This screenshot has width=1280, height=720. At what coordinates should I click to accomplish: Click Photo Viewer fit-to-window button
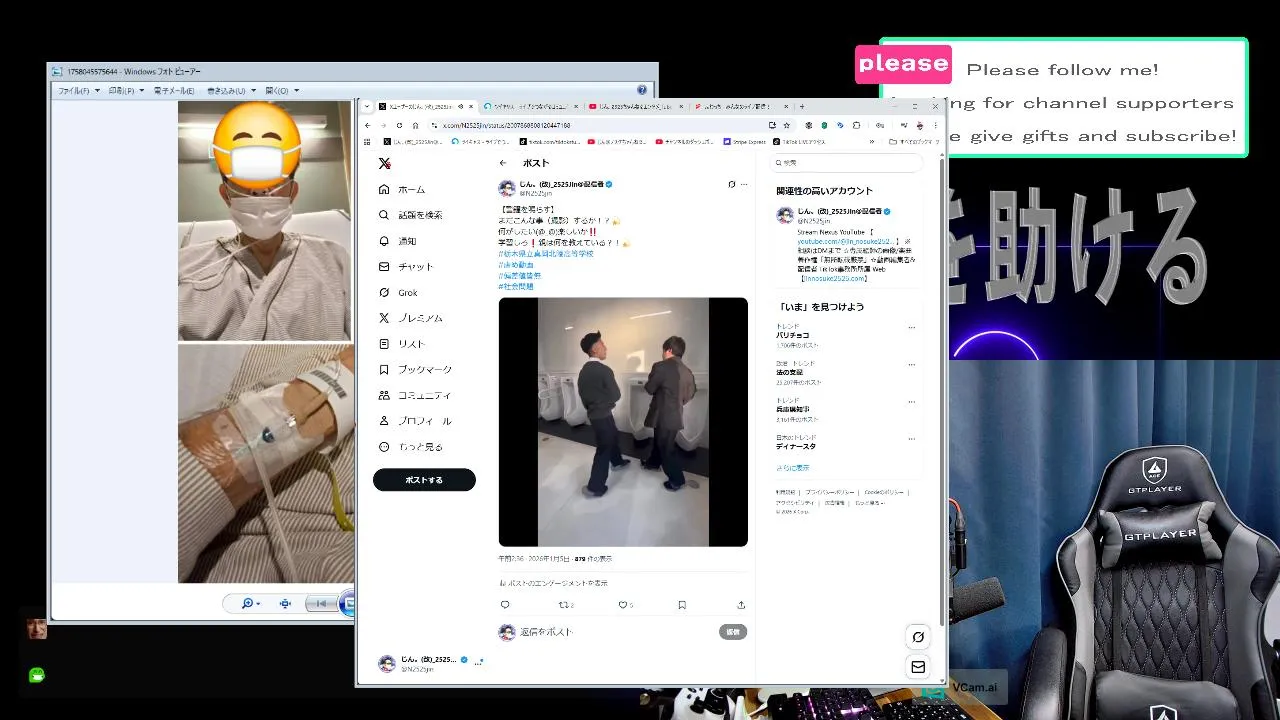point(286,603)
